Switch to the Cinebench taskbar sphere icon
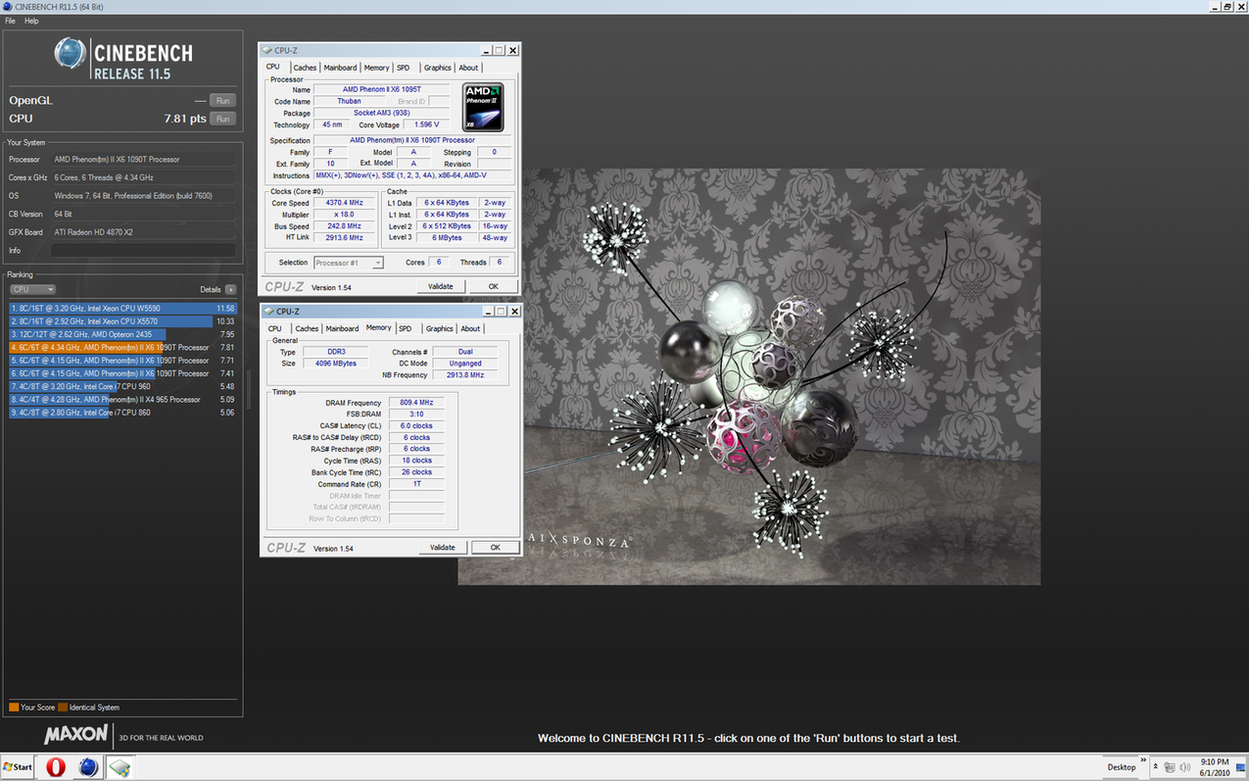 [88, 767]
